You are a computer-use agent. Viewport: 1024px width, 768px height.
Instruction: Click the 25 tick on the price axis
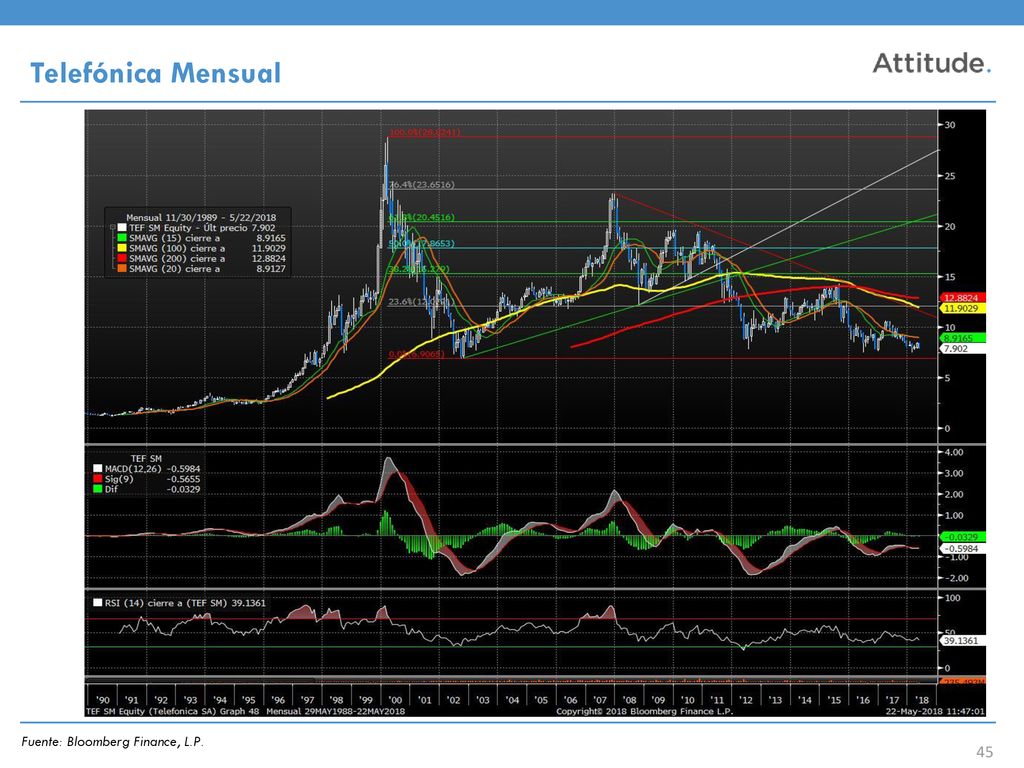click(x=950, y=176)
